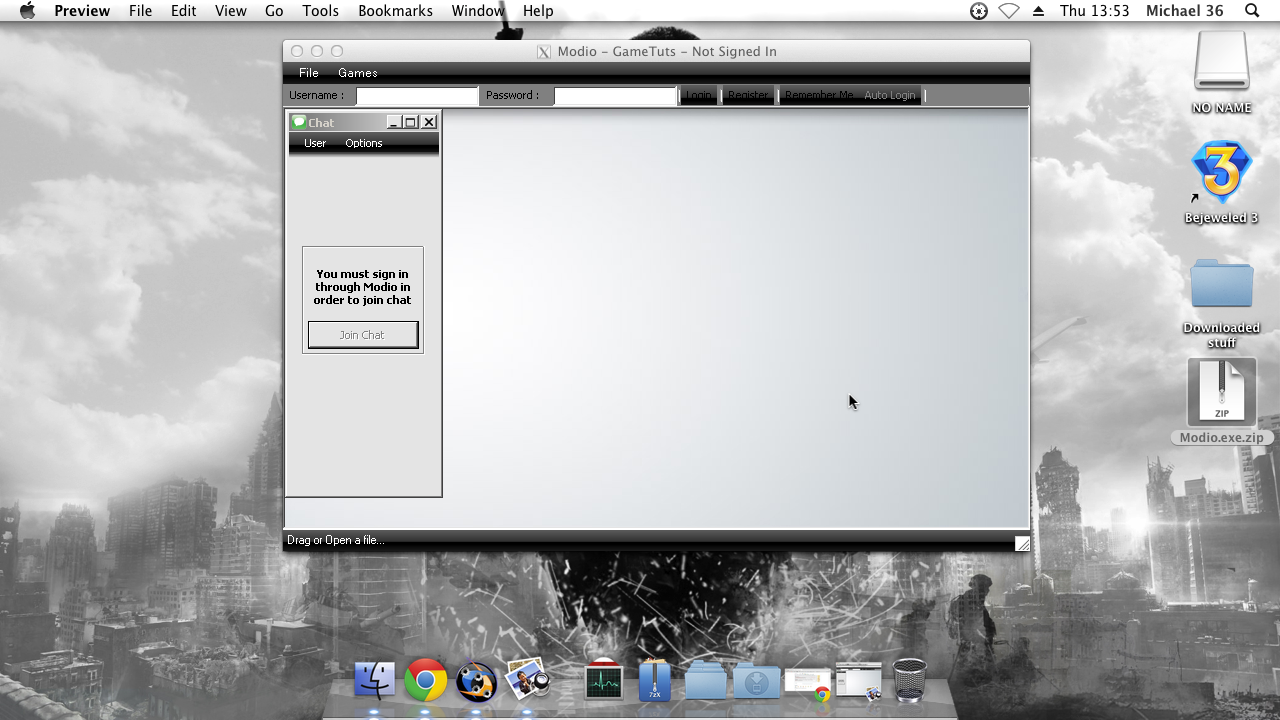The image size is (1280, 720).
Task: Launch Google Chrome from the Dock
Action: (x=426, y=681)
